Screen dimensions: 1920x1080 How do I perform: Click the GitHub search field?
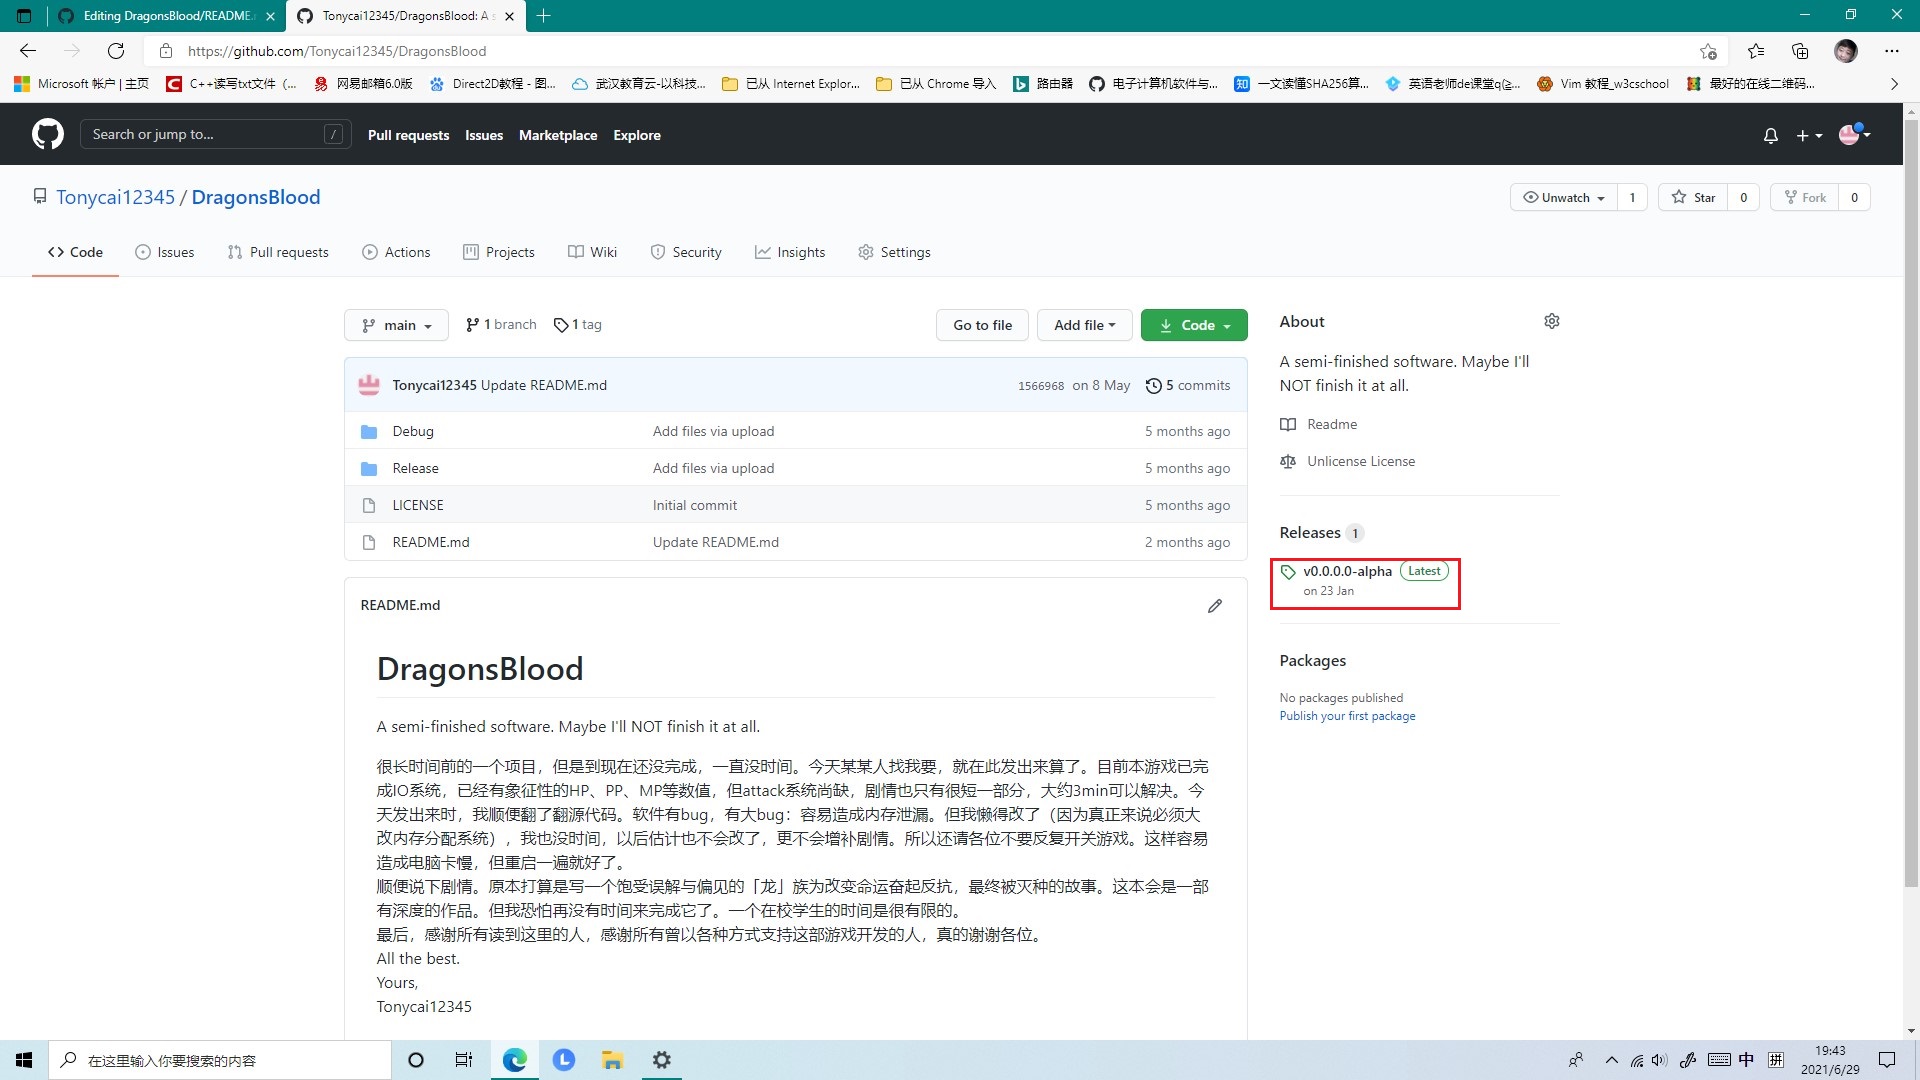(x=215, y=134)
